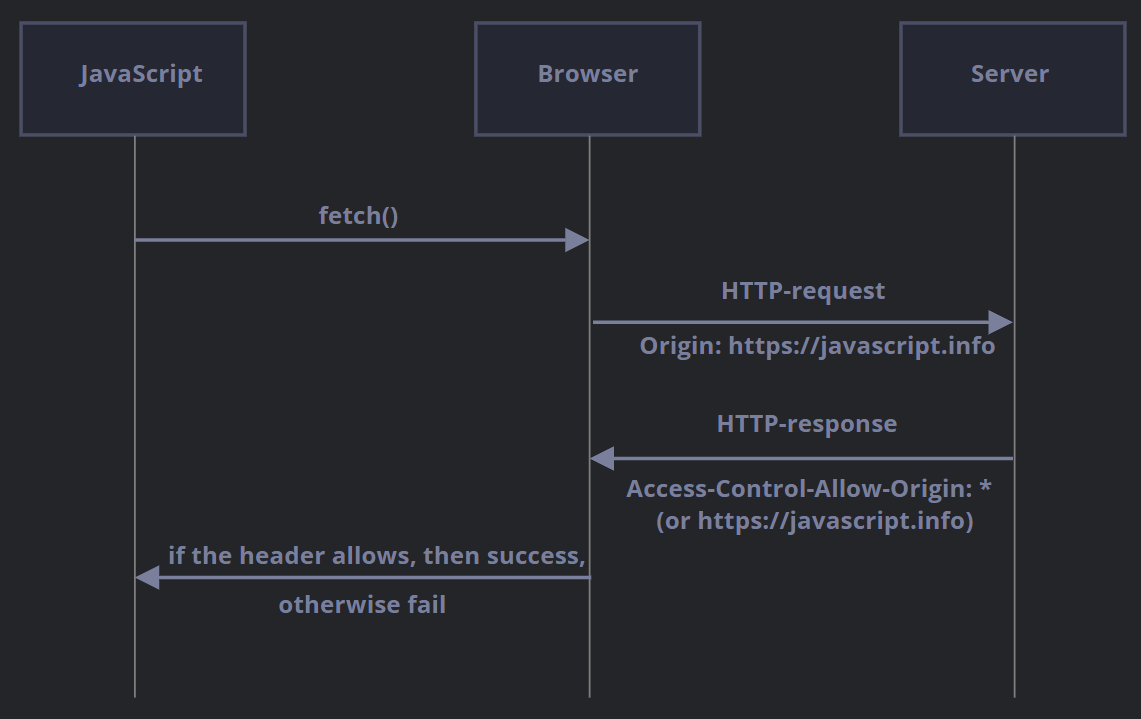Click the HTTP-request arrow line shaft
Screen dimensions: 1141x719
click(790, 322)
